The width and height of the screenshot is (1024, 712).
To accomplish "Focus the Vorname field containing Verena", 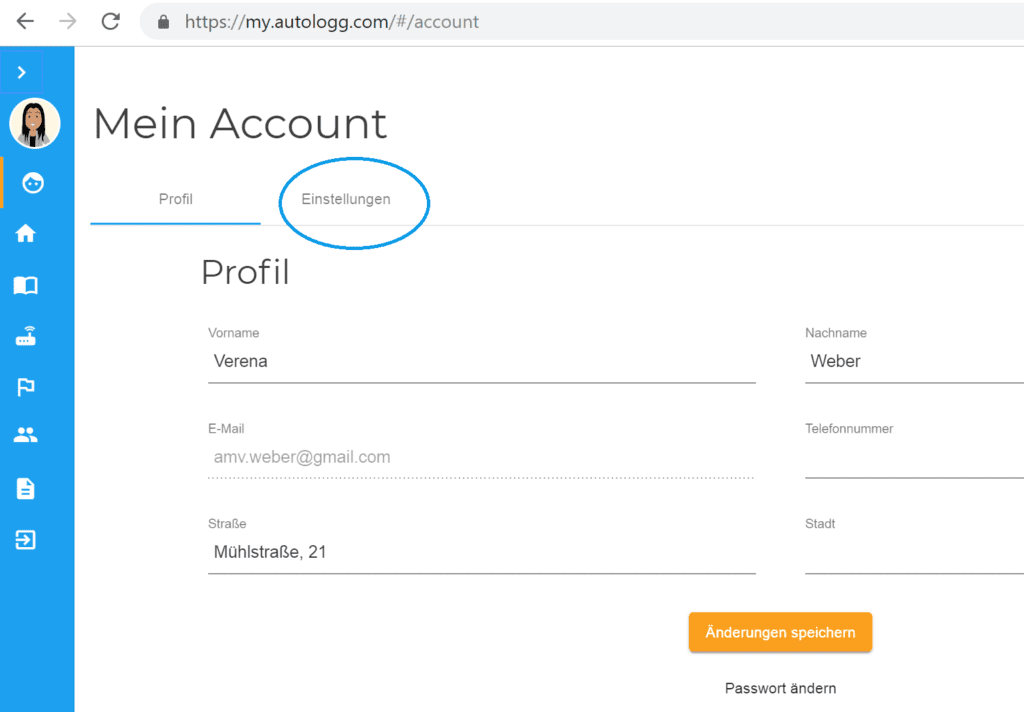I will pos(481,362).
